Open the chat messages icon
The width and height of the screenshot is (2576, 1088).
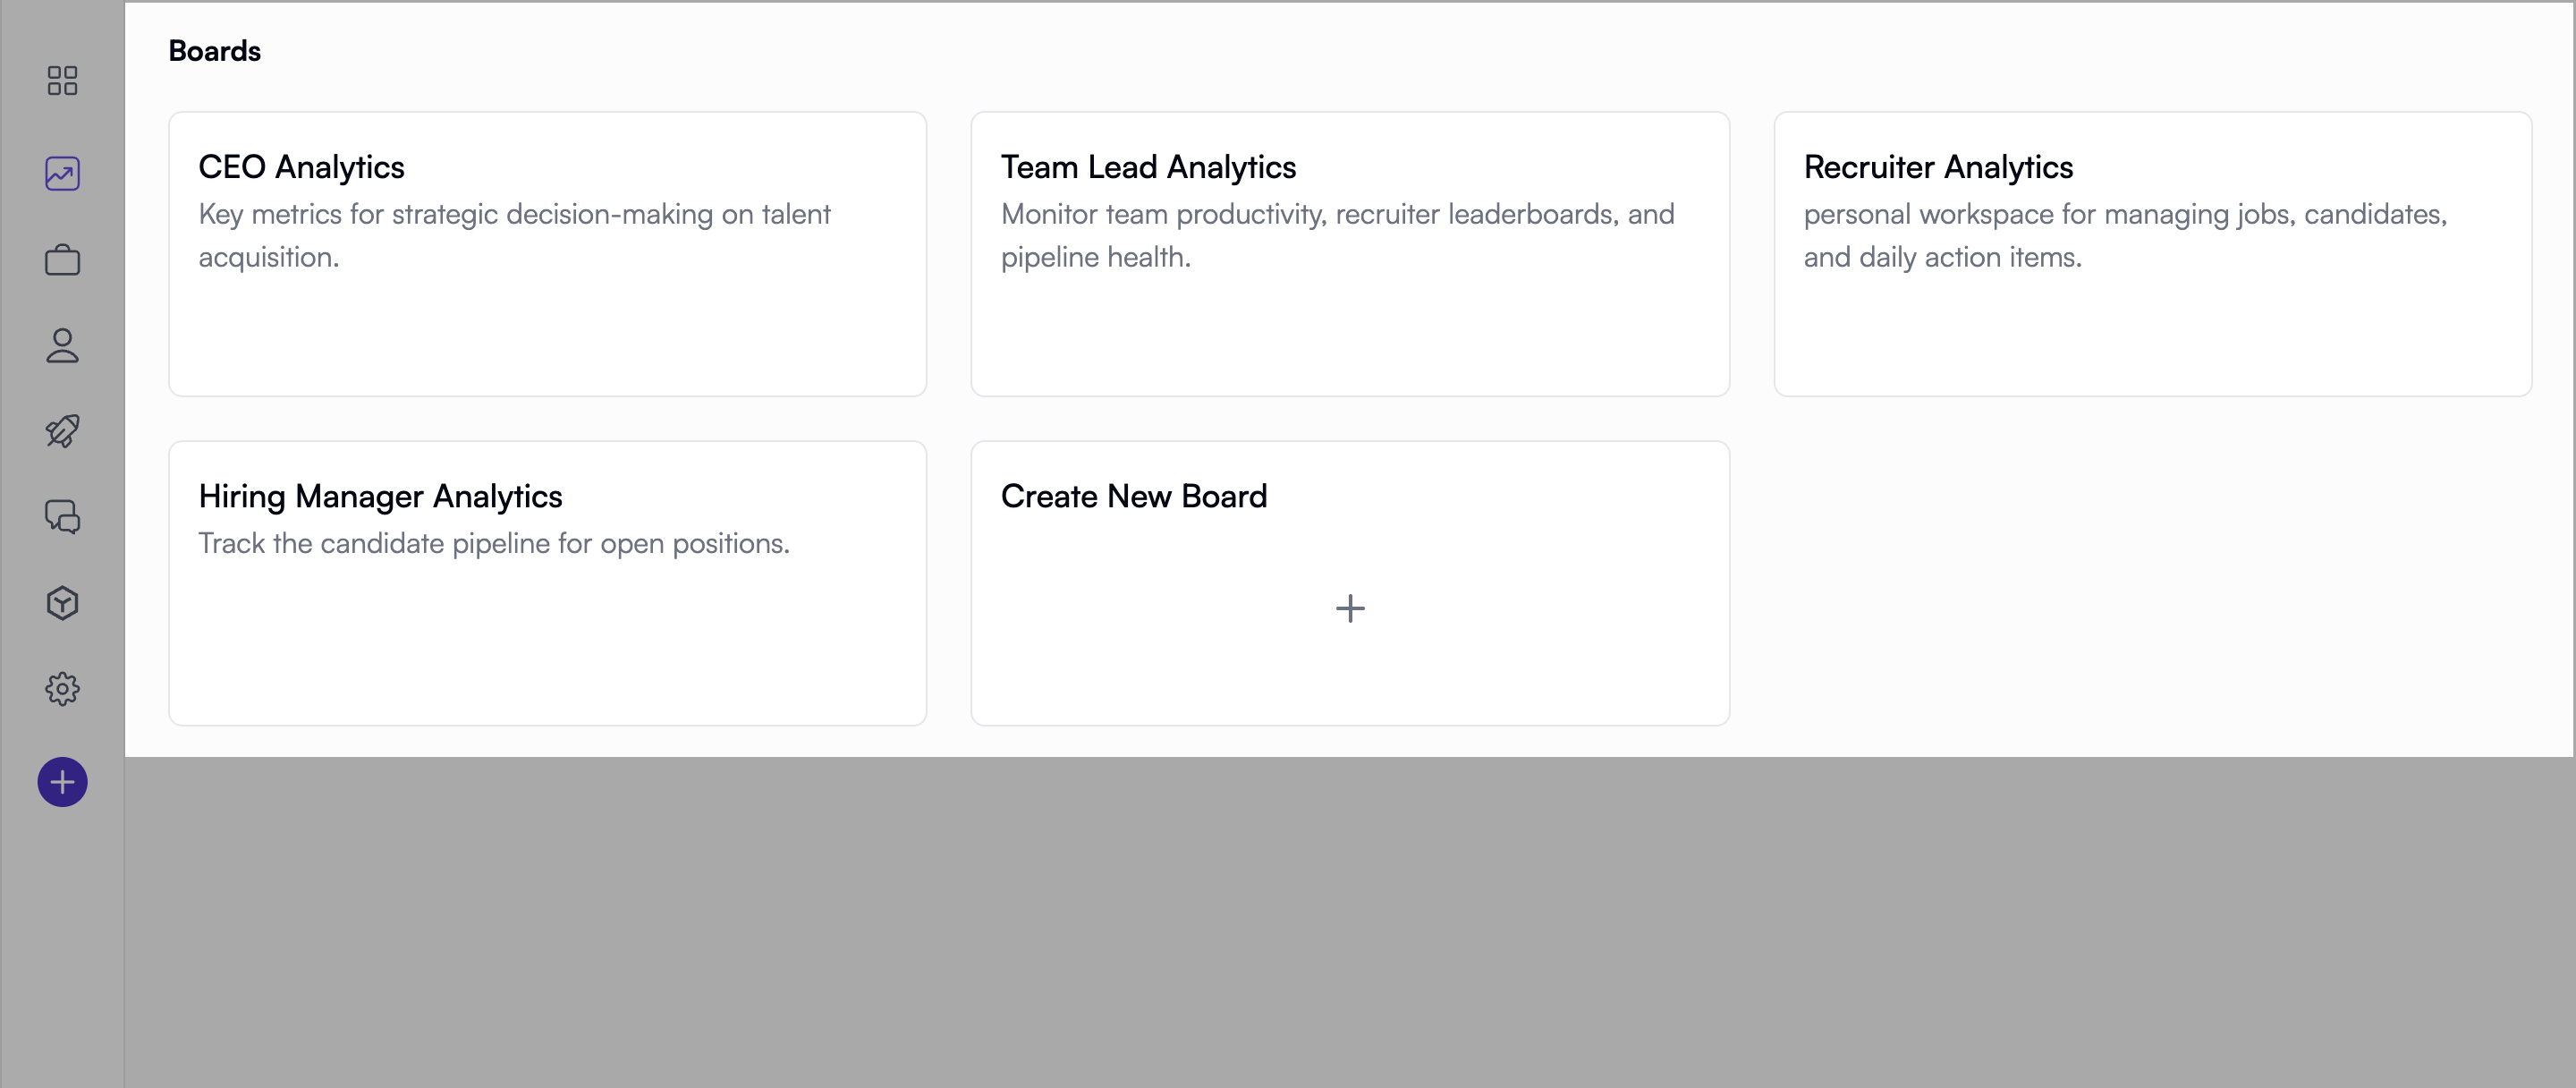[x=62, y=517]
